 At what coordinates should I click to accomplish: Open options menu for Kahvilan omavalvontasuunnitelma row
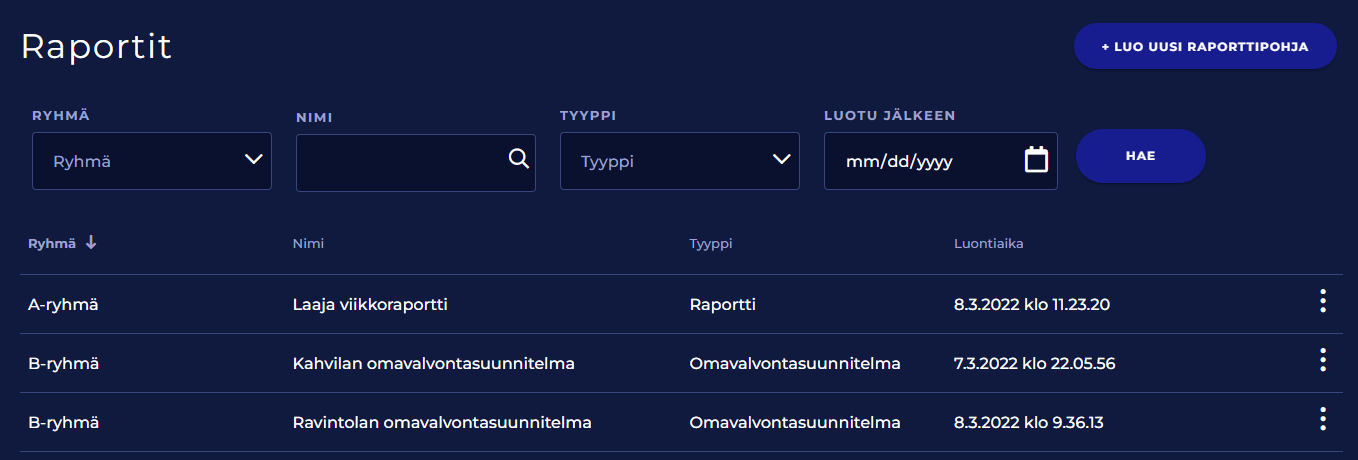1322,360
